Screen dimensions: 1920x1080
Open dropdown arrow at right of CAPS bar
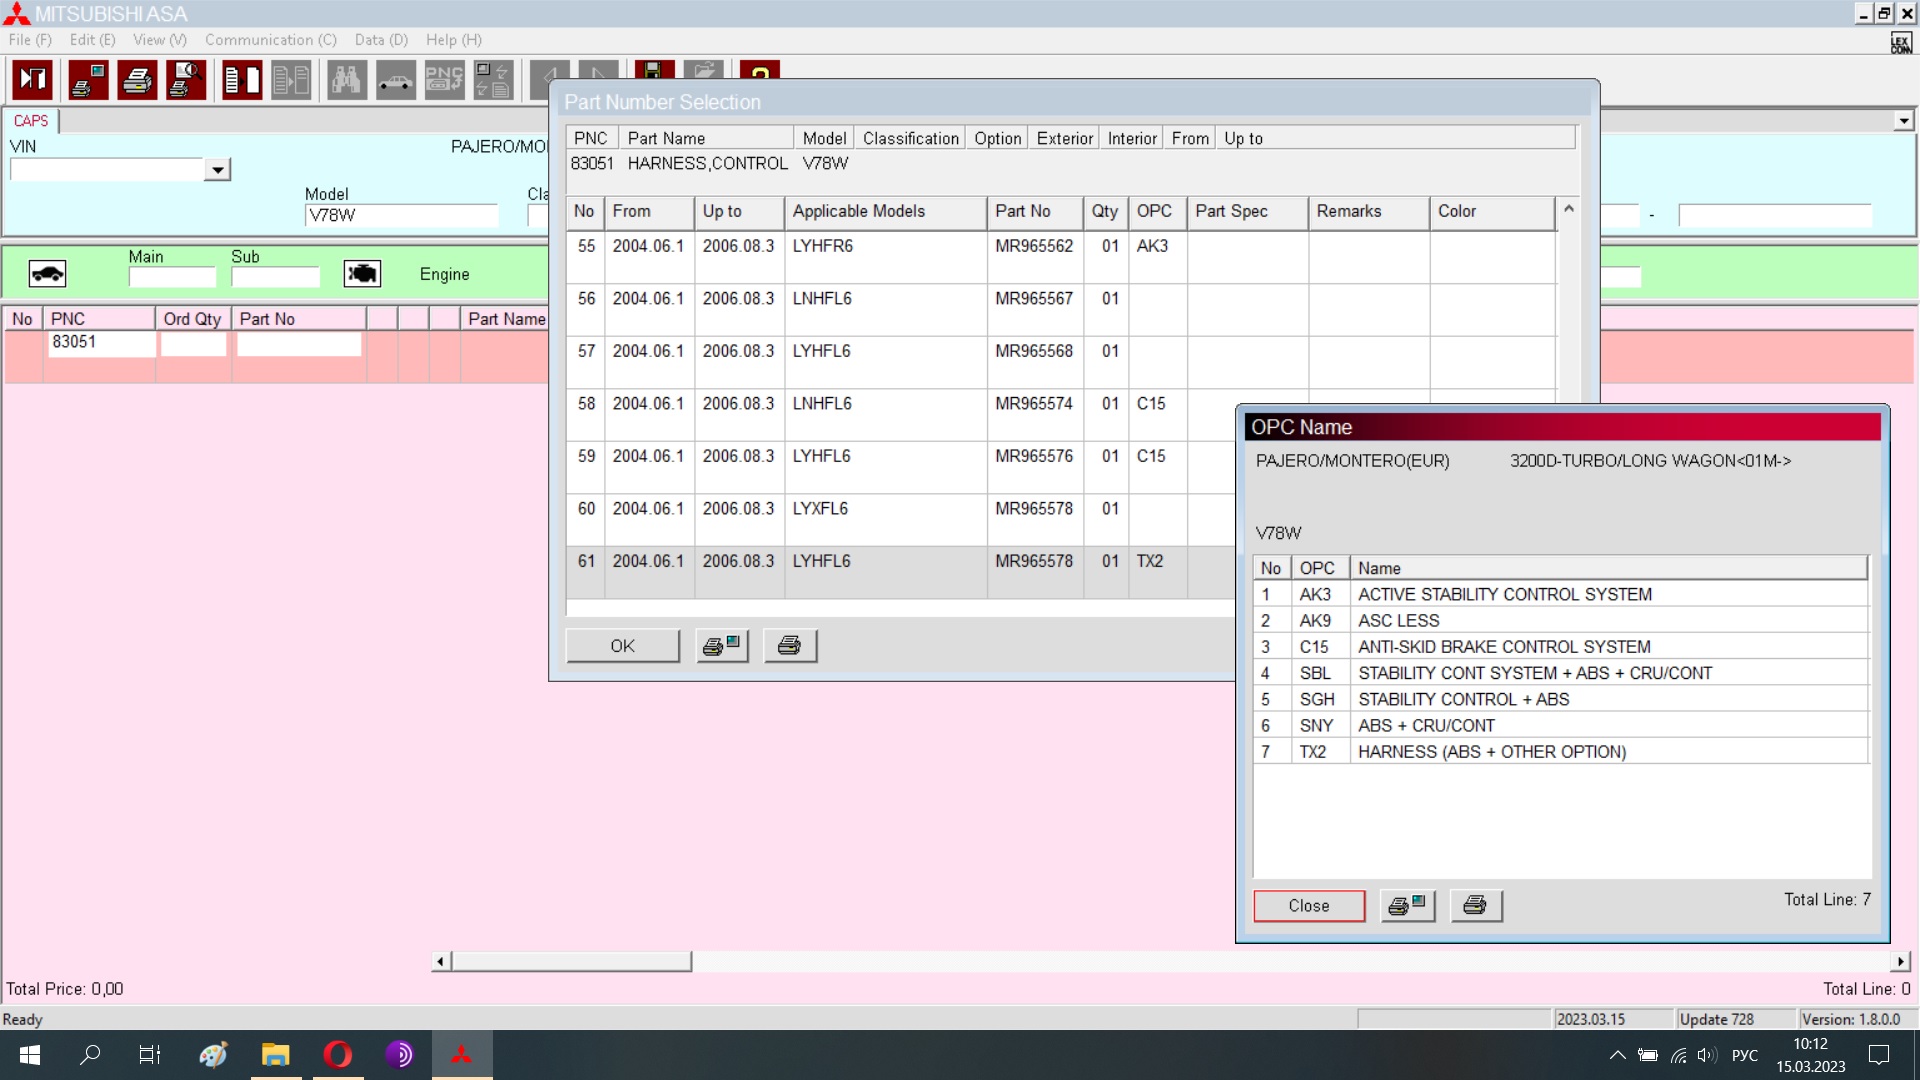[x=1903, y=121]
